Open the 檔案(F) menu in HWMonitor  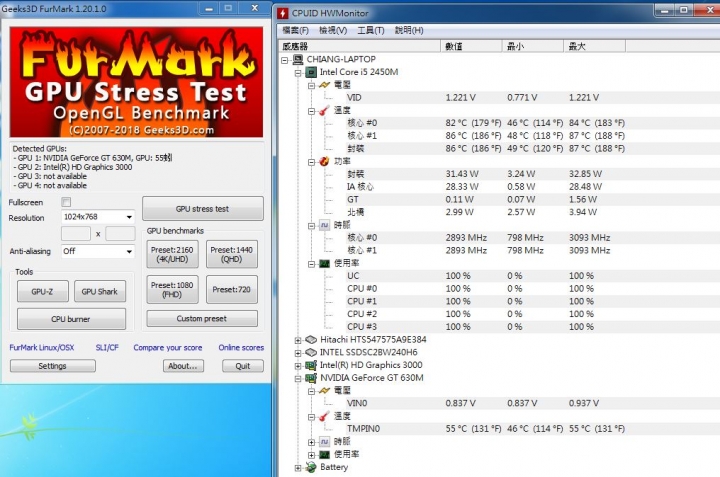[295, 30]
